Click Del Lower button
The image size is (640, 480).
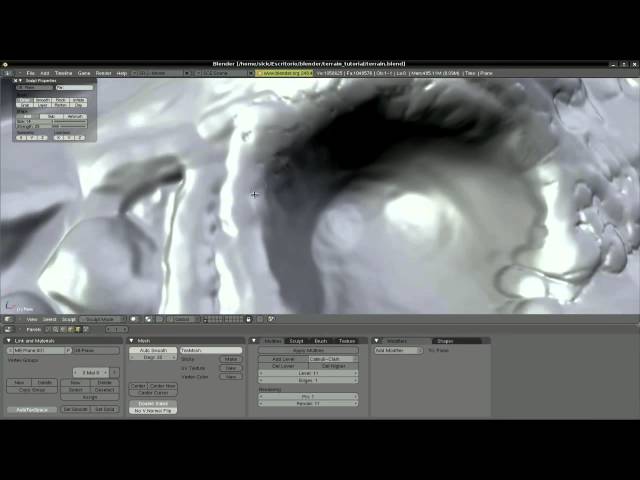[283, 366]
